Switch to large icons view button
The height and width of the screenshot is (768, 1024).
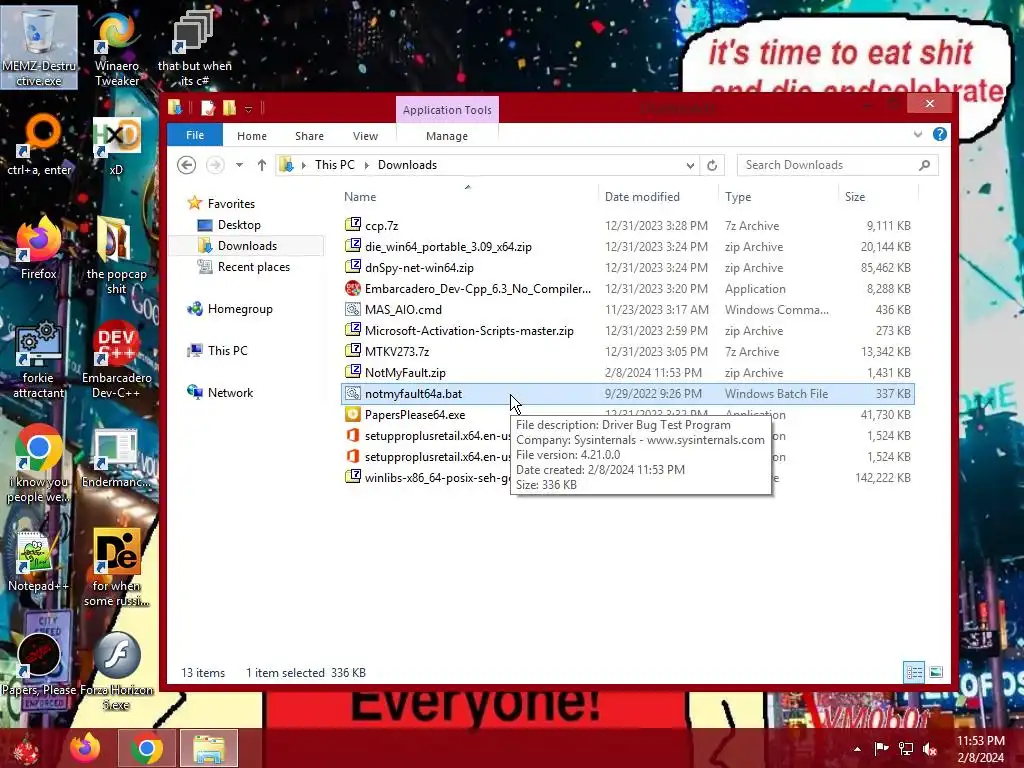coord(936,672)
